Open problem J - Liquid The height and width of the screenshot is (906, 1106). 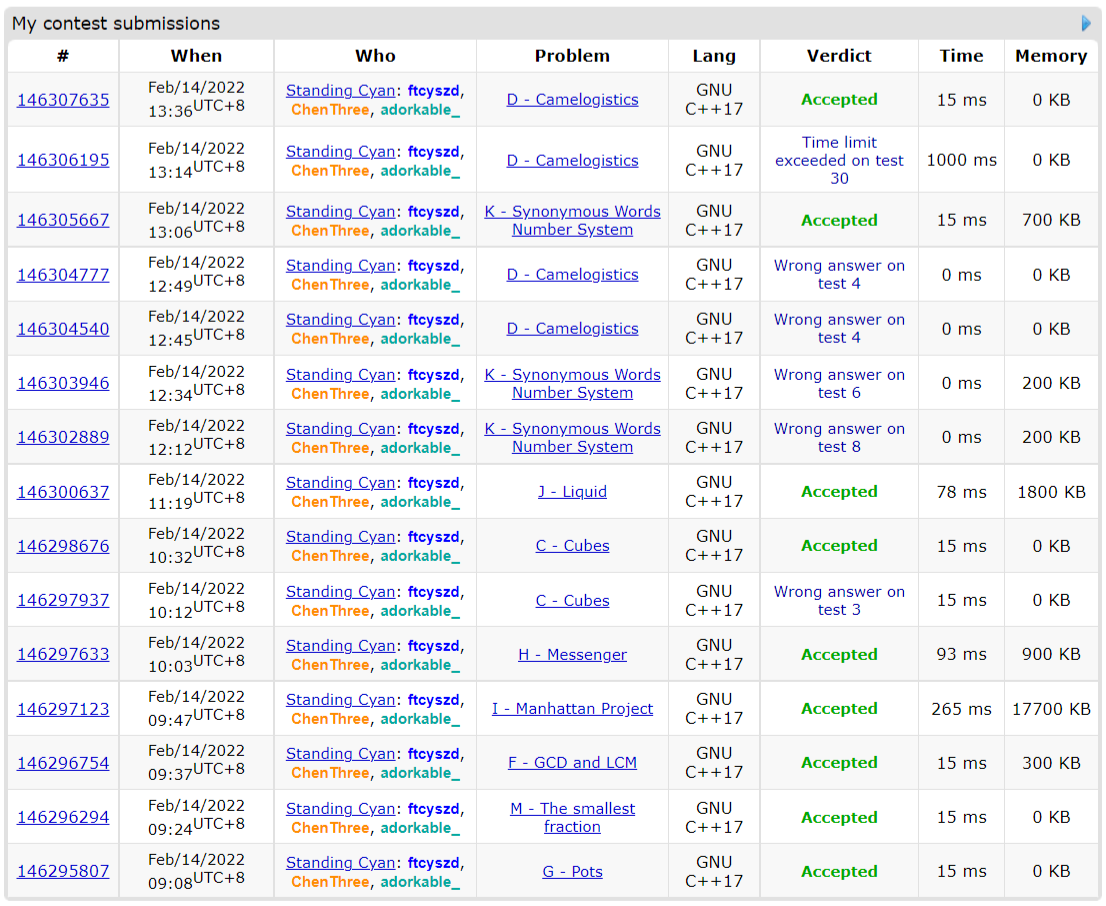pos(572,492)
